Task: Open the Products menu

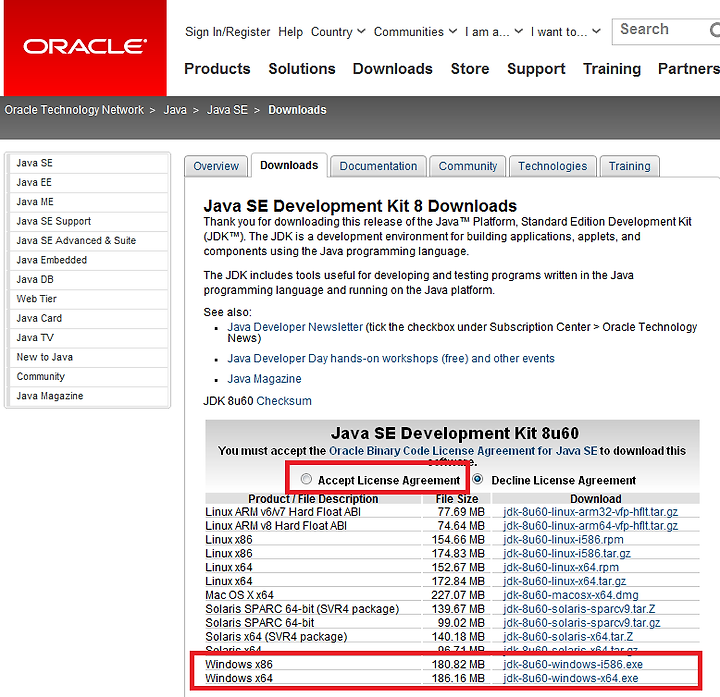Action: pyautogui.click(x=217, y=69)
